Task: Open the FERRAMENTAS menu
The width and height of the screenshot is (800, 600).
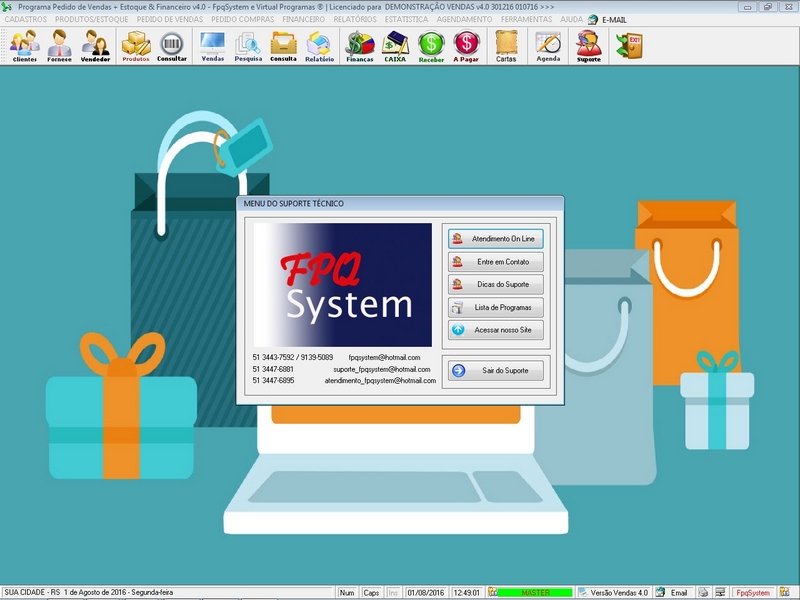Action: coord(527,19)
